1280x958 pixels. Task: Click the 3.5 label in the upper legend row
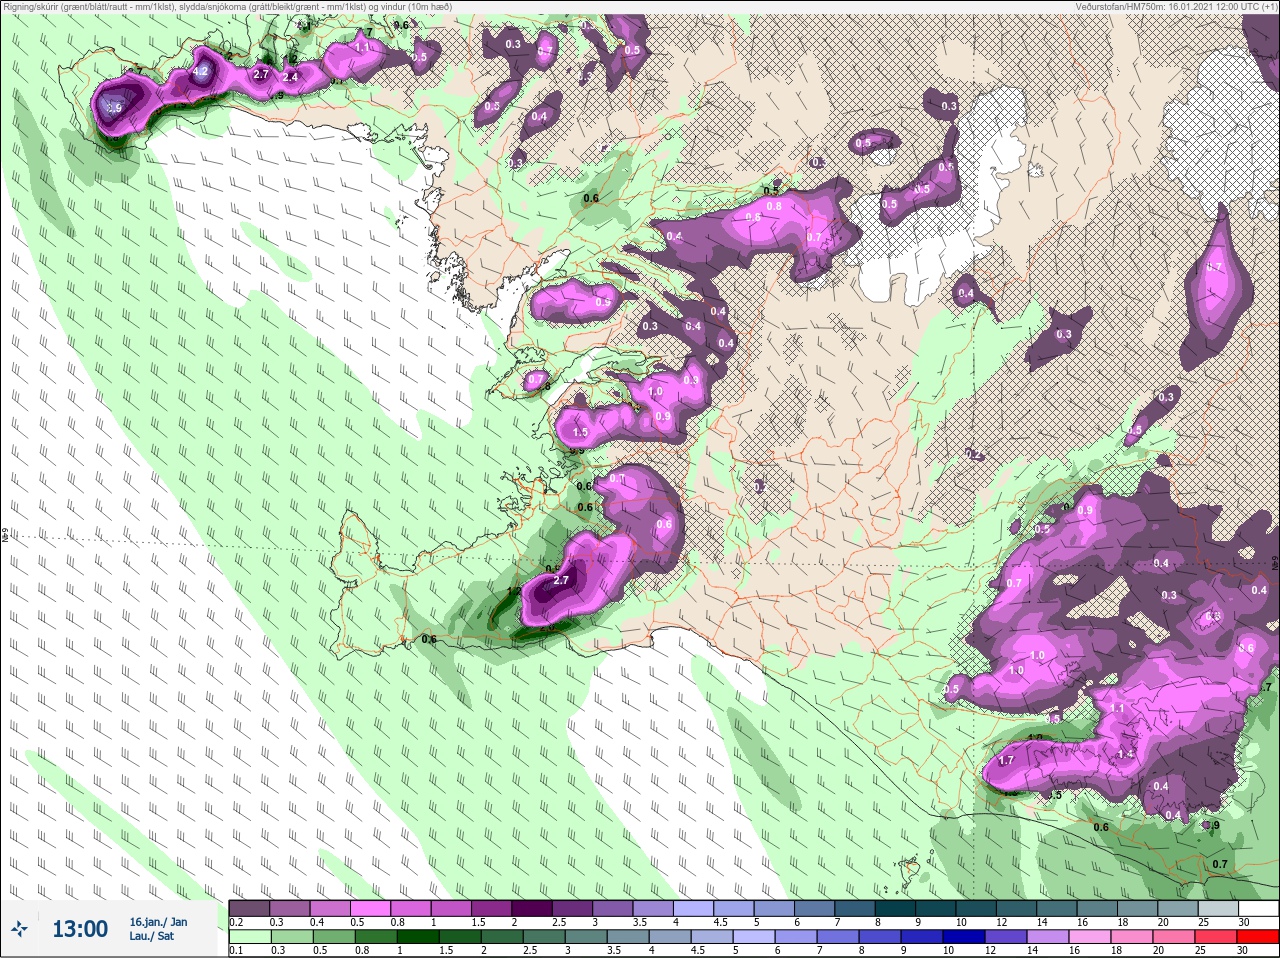click(640, 922)
